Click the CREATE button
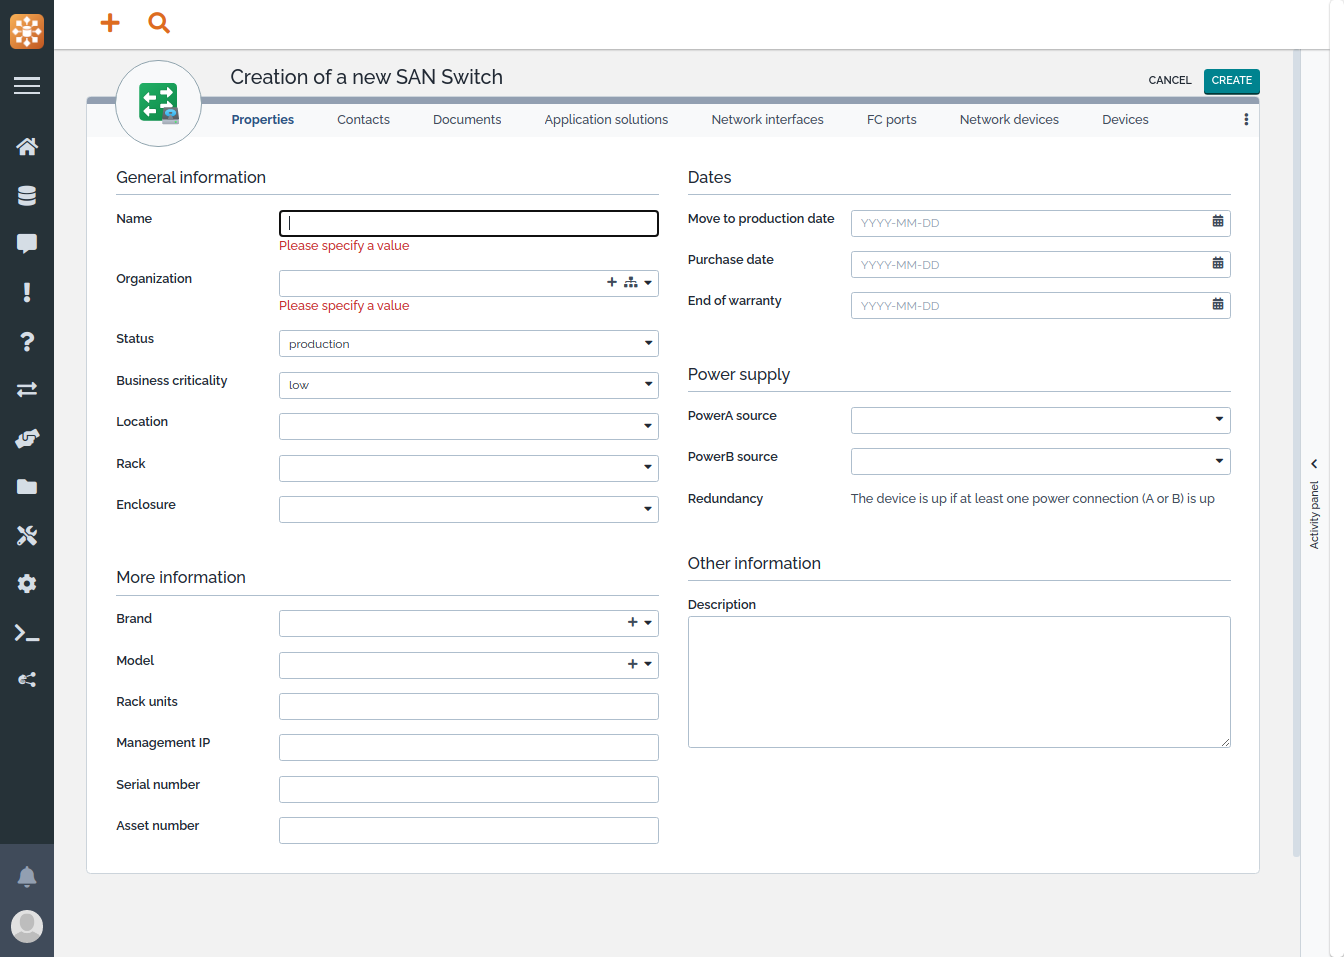1344x957 pixels. [1231, 81]
